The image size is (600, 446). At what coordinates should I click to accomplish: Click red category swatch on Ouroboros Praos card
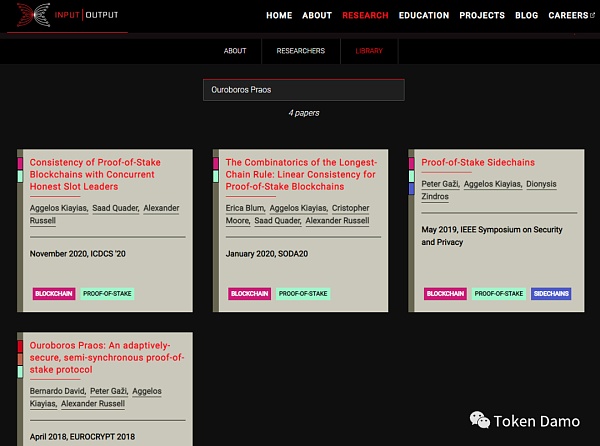tap(20, 347)
